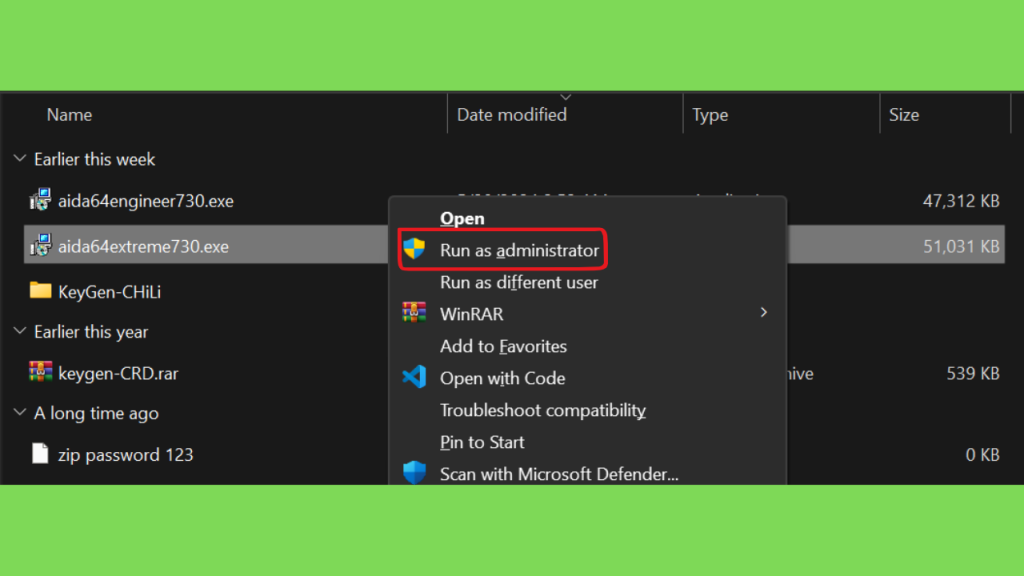This screenshot has width=1024, height=576.
Task: Select Pin to Start
Action: pos(482,442)
